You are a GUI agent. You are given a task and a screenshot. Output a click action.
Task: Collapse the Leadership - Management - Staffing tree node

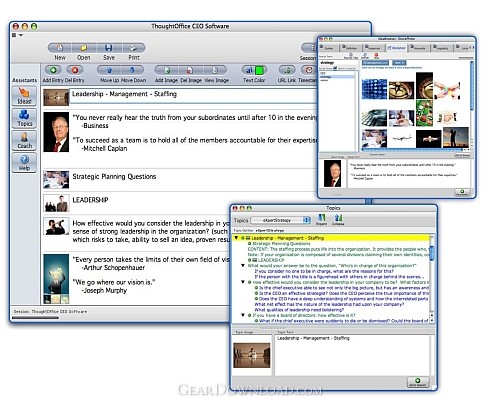[x=236, y=238]
